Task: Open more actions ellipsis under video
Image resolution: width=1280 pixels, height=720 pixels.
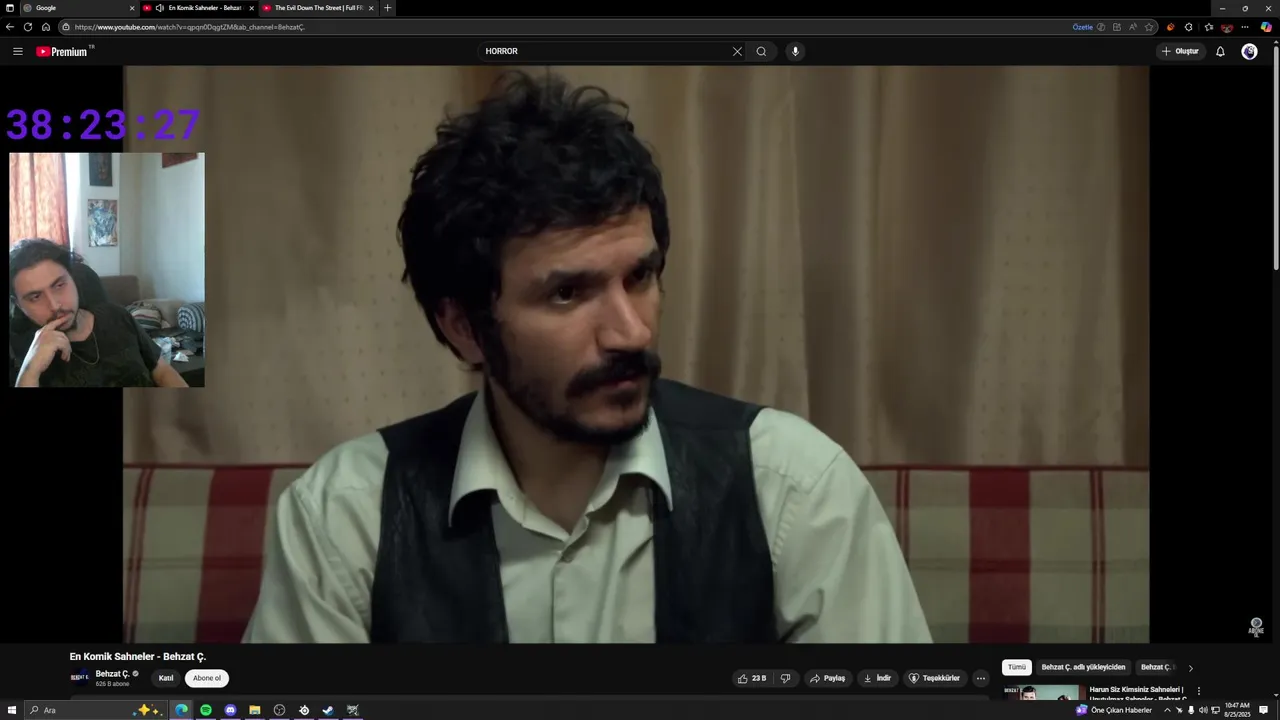Action: (x=981, y=678)
